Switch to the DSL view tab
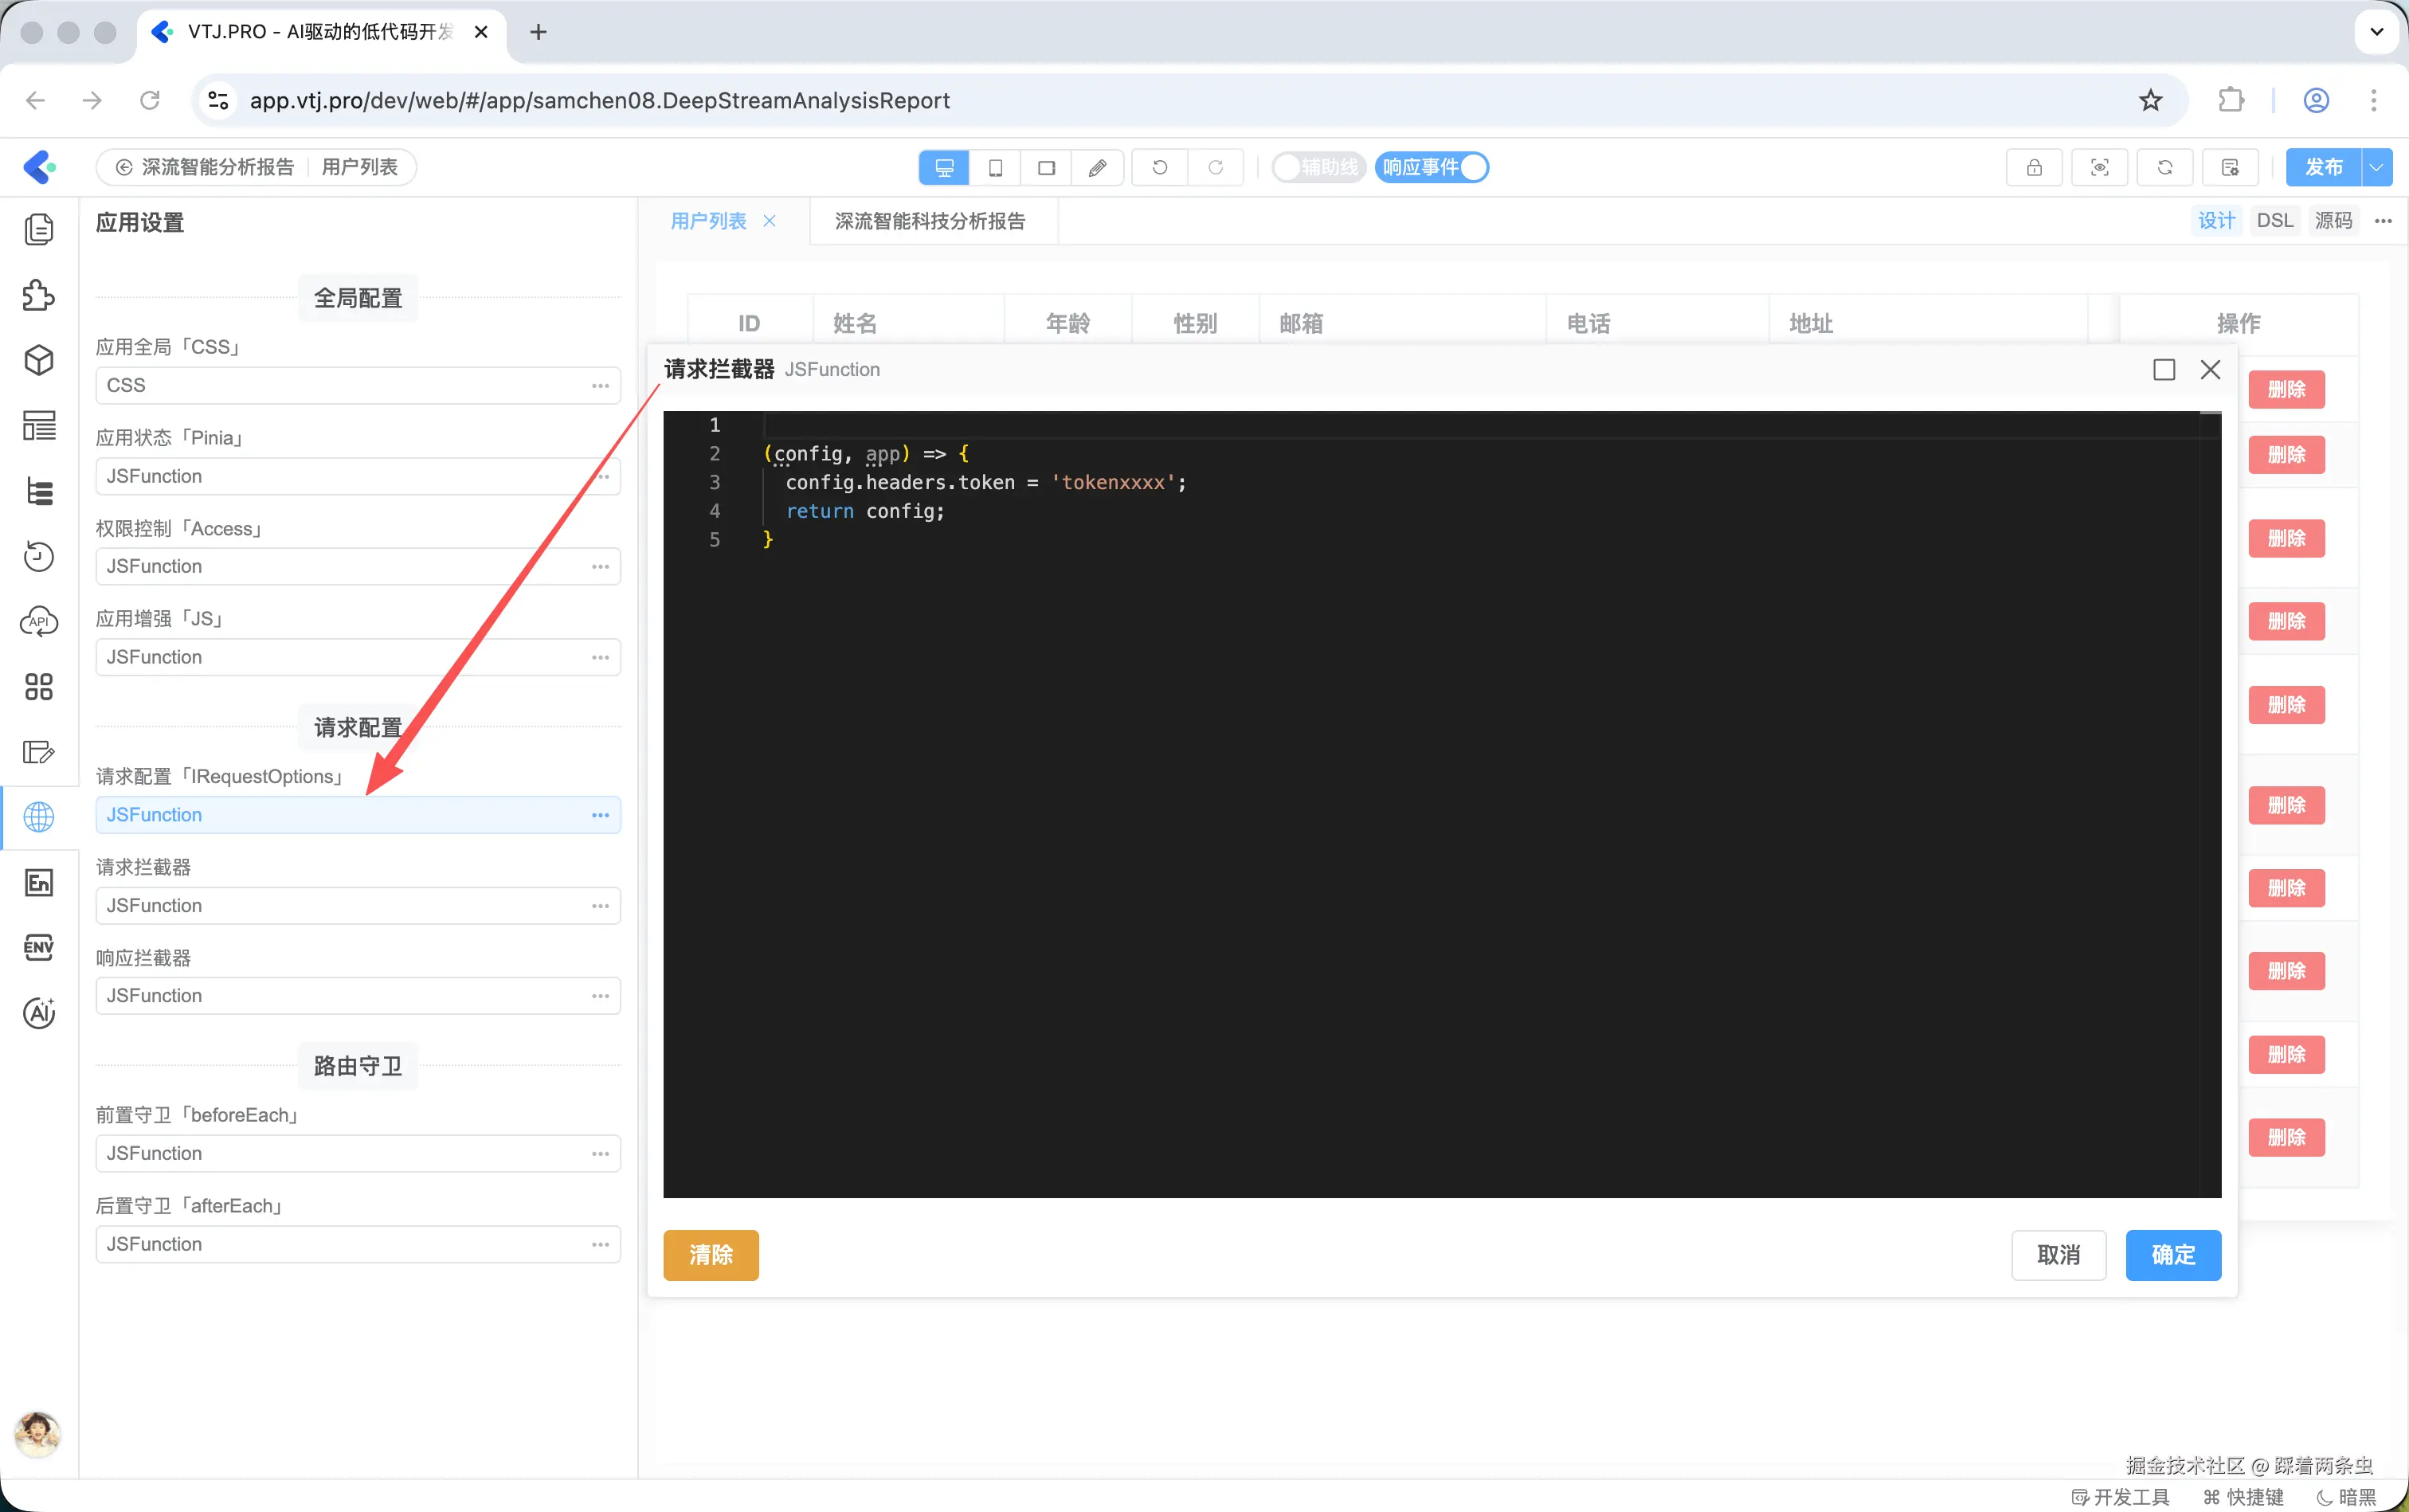The width and height of the screenshot is (2409, 1512). (x=2274, y=221)
